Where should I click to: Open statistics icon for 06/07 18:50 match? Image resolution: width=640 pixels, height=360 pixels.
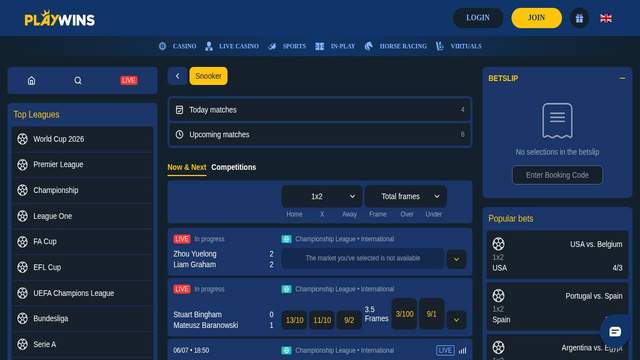462,350
